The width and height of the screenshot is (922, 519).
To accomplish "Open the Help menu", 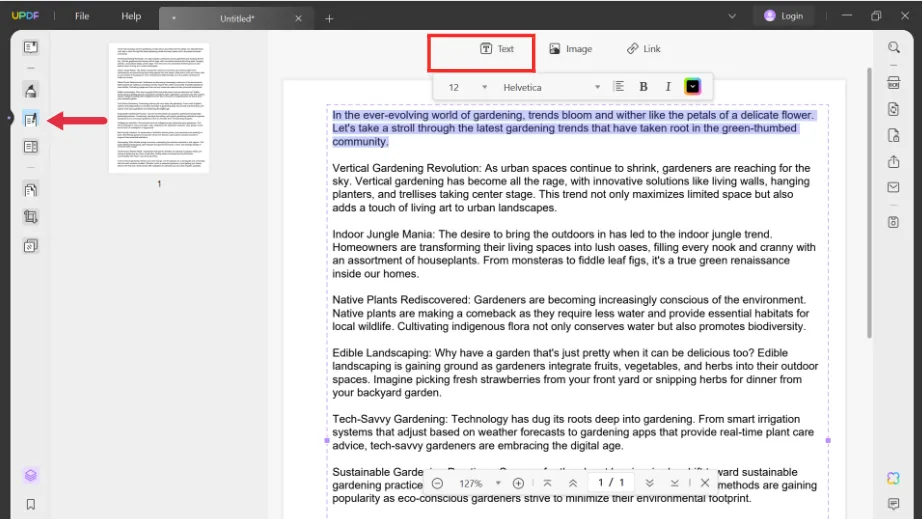I will 131,16.
